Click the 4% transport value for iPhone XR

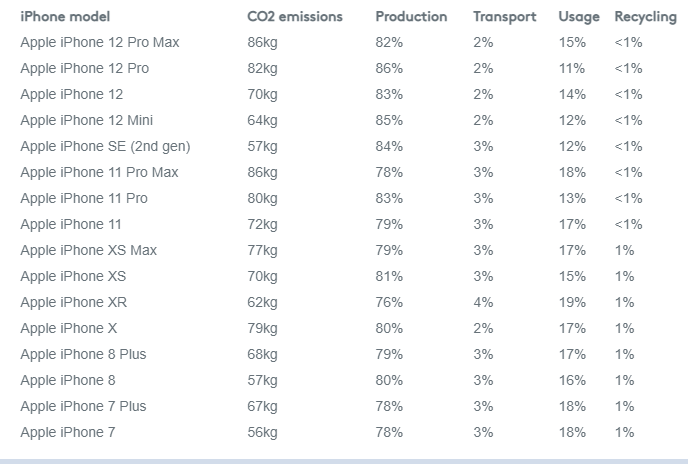pos(483,302)
